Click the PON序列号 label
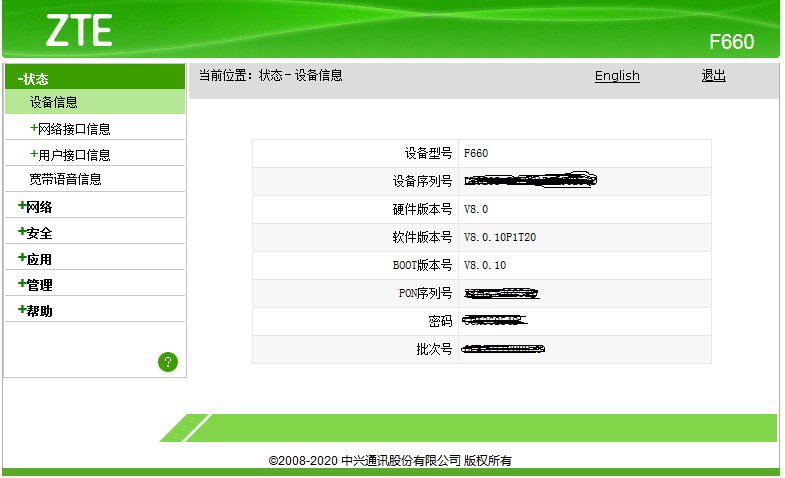 click(x=425, y=293)
